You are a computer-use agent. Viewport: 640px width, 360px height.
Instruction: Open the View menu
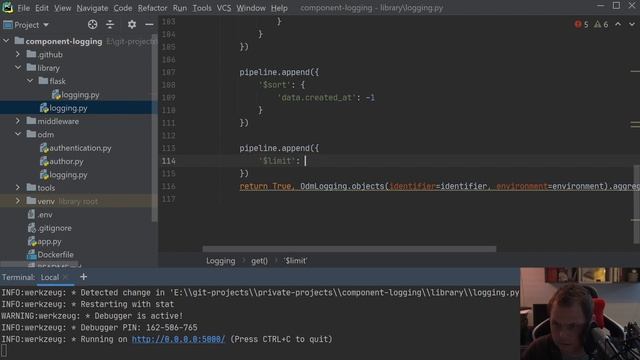pyautogui.click(x=62, y=8)
